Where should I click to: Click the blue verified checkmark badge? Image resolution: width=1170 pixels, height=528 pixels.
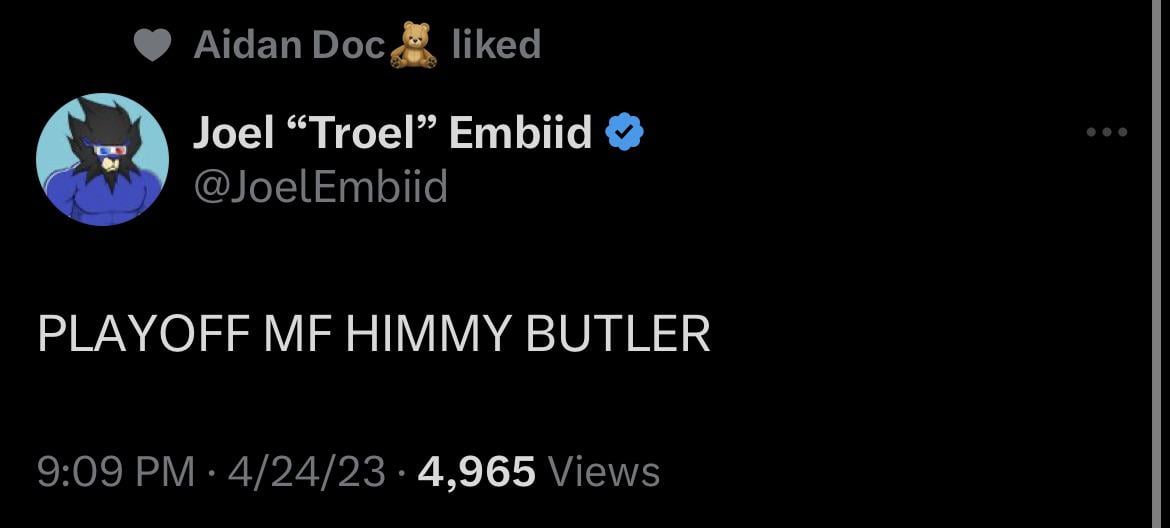(x=625, y=133)
